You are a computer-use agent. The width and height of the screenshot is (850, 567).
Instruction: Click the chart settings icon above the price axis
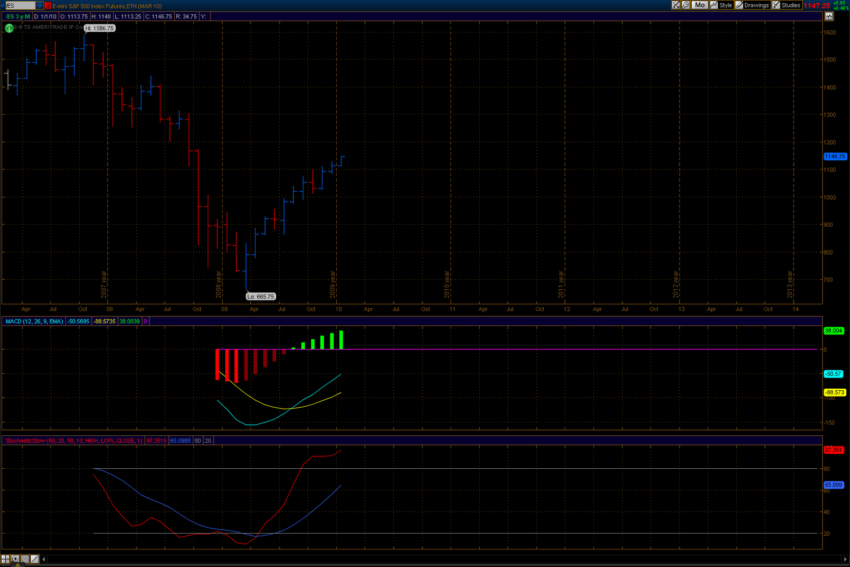pos(830,17)
